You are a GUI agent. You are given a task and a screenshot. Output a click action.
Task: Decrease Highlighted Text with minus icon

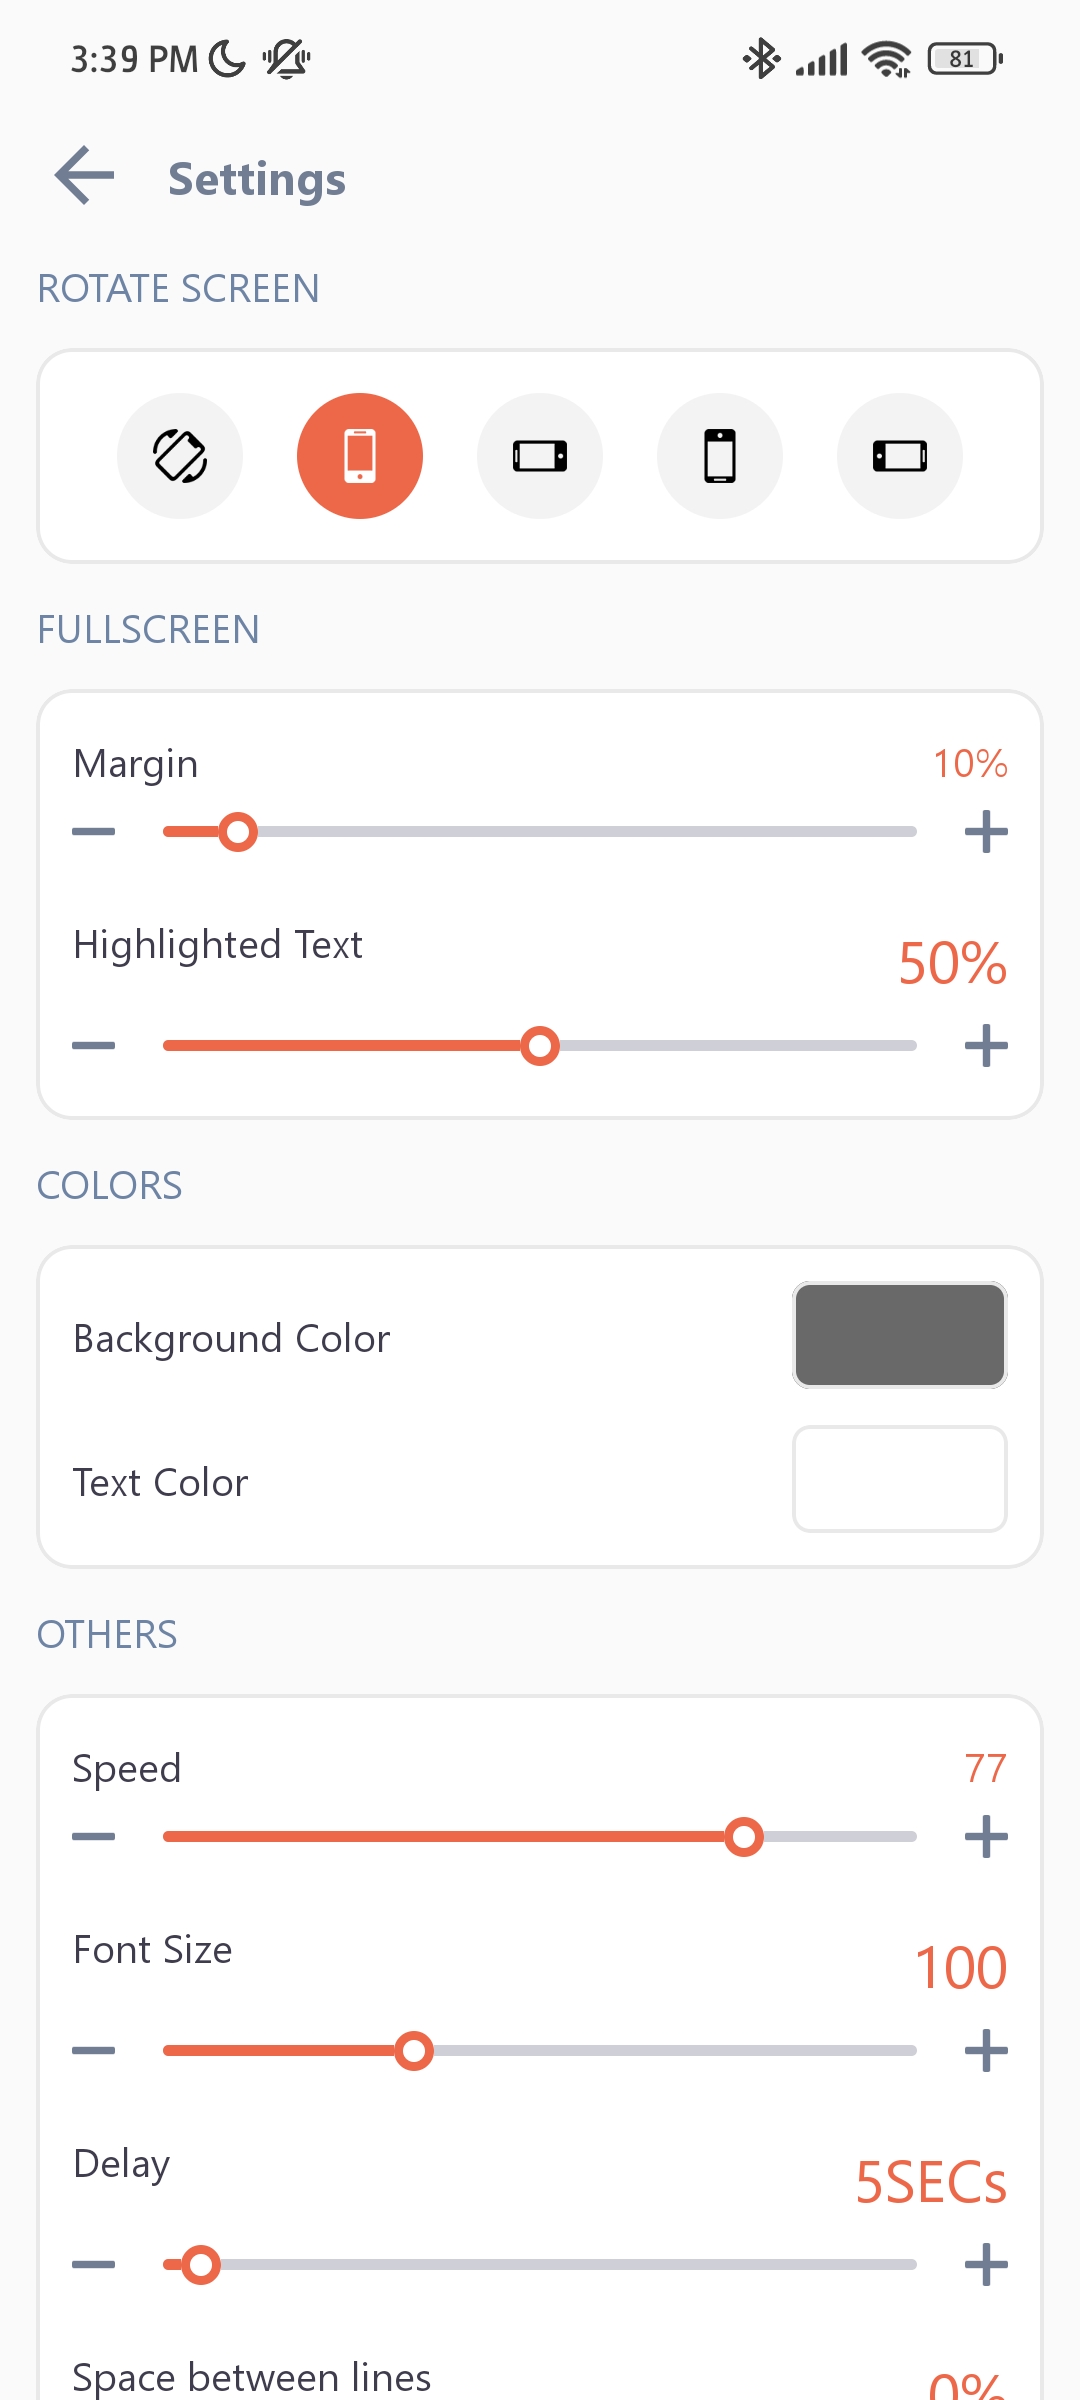coord(94,1046)
